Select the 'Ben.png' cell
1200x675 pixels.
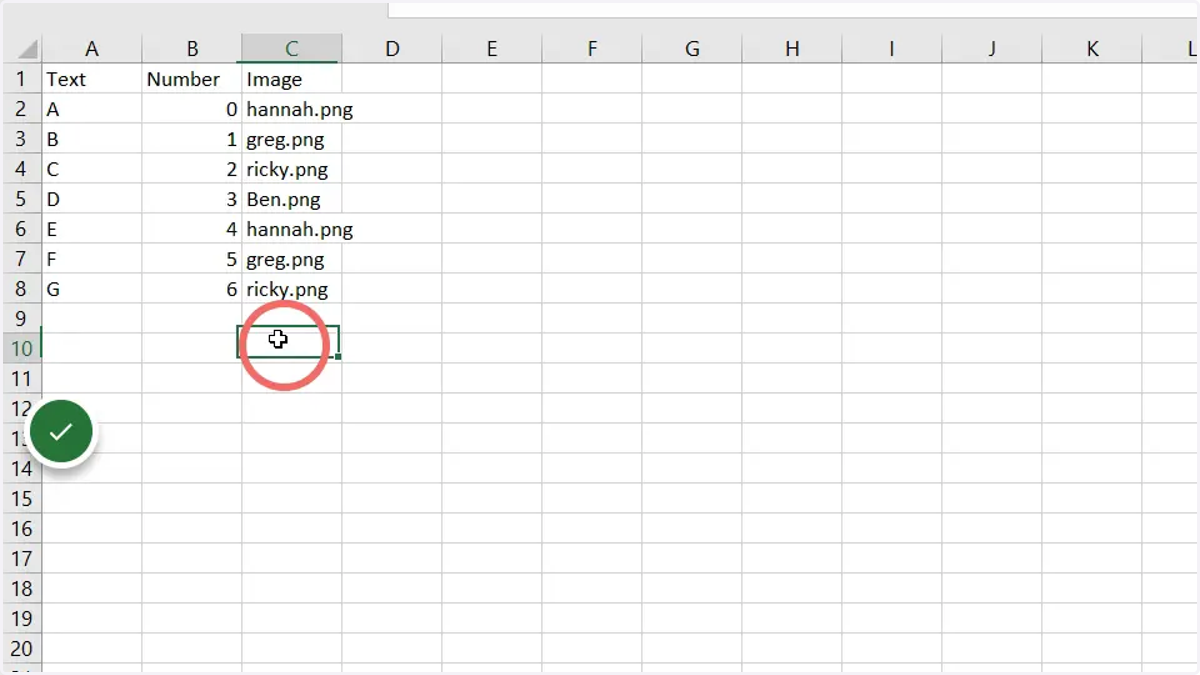coord(292,199)
